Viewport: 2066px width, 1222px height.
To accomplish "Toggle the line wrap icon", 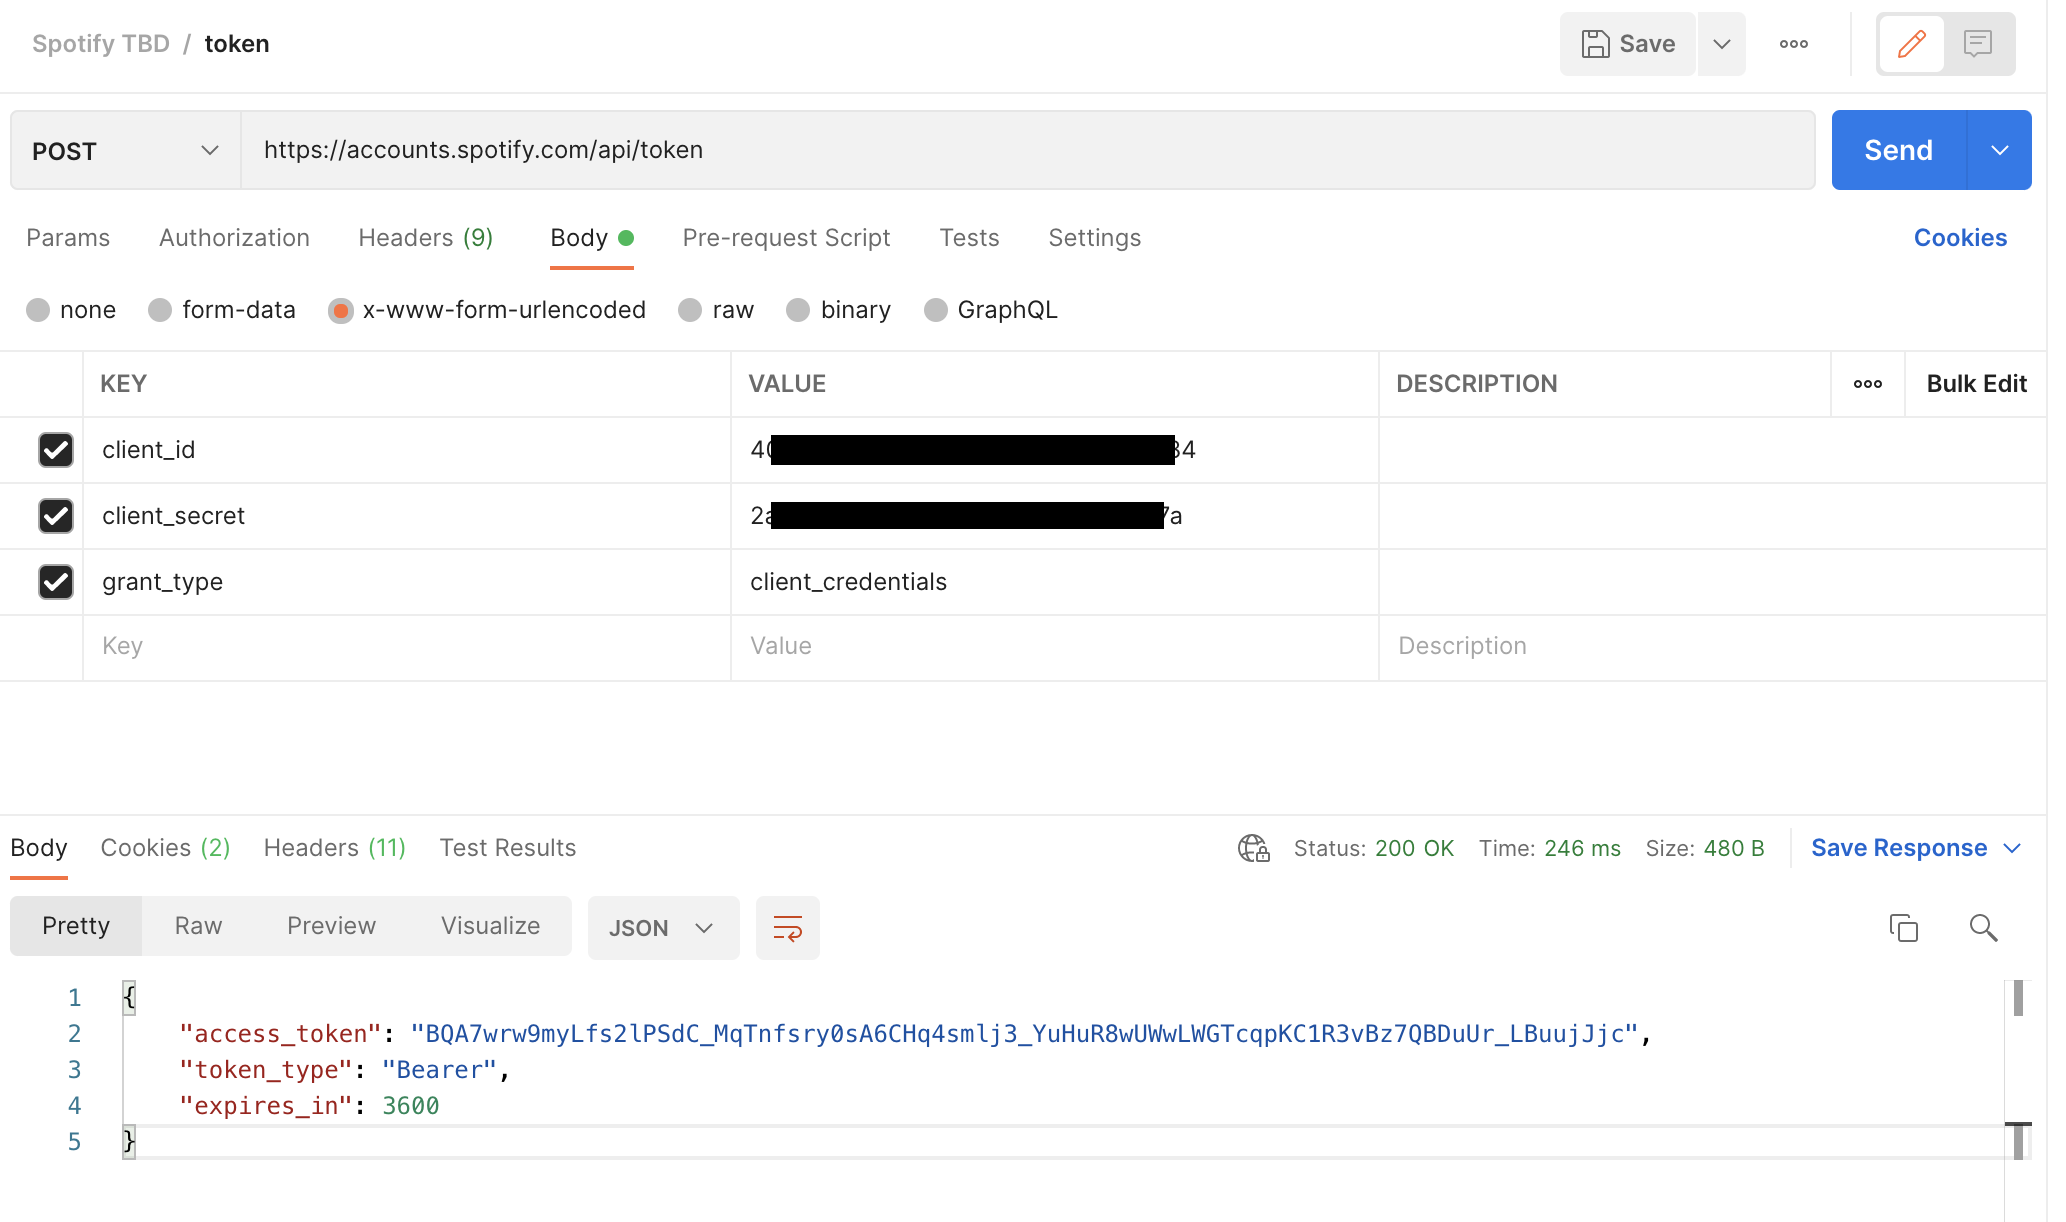I will 788,928.
